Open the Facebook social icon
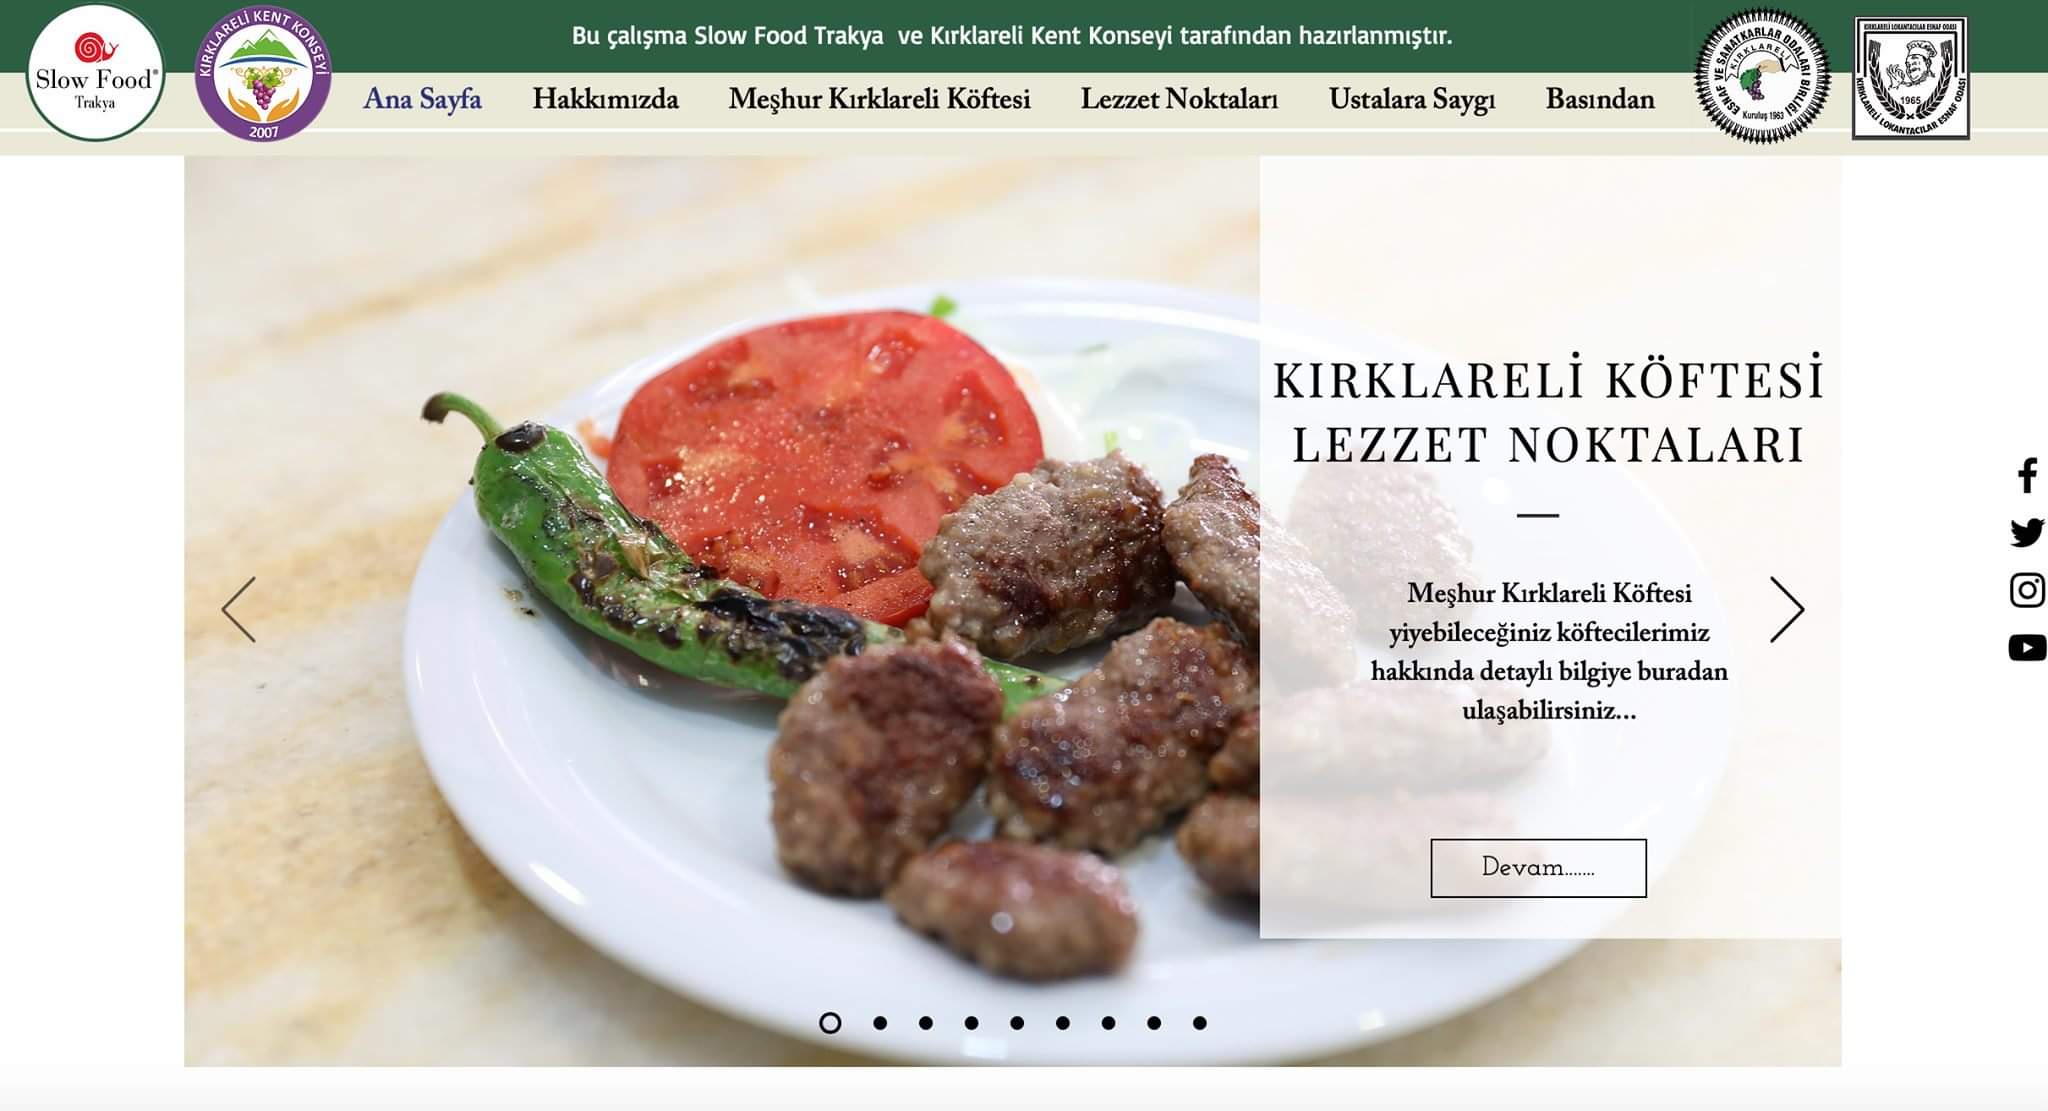 (x=2027, y=476)
